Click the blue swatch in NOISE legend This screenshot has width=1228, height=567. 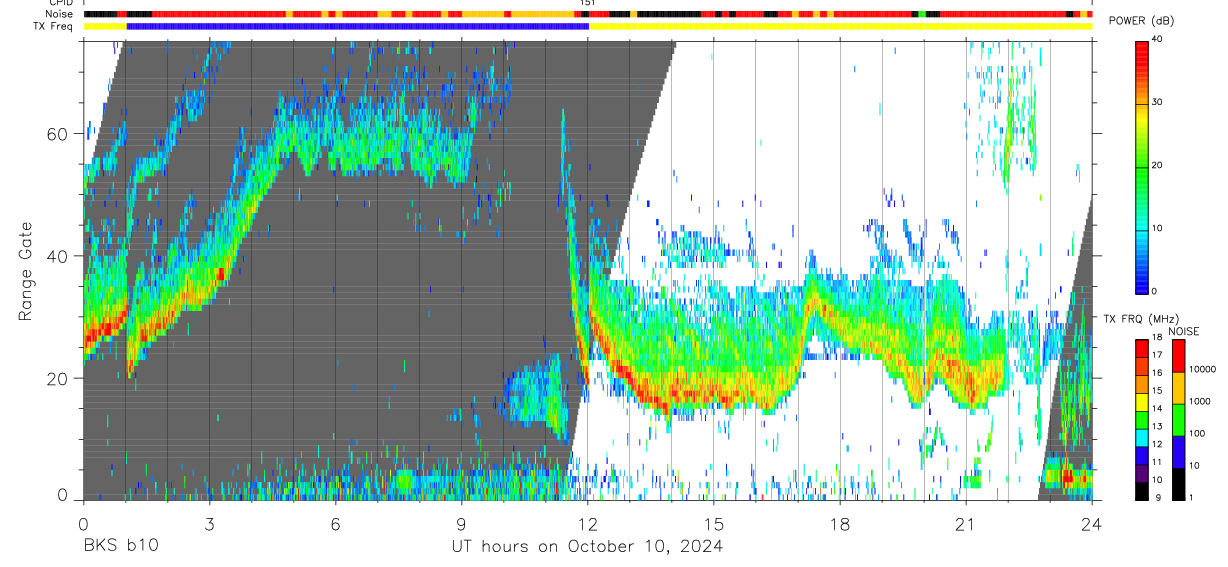click(1179, 452)
